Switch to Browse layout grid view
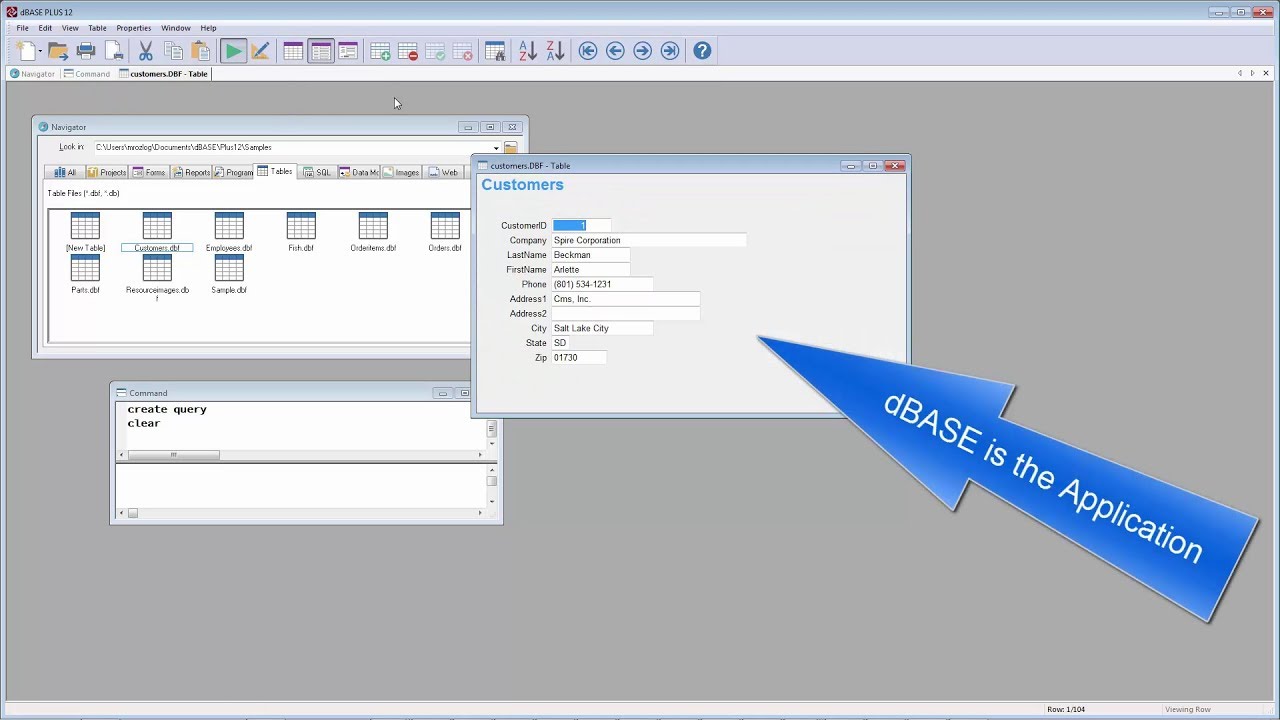The height and width of the screenshot is (720, 1280). coord(293,51)
